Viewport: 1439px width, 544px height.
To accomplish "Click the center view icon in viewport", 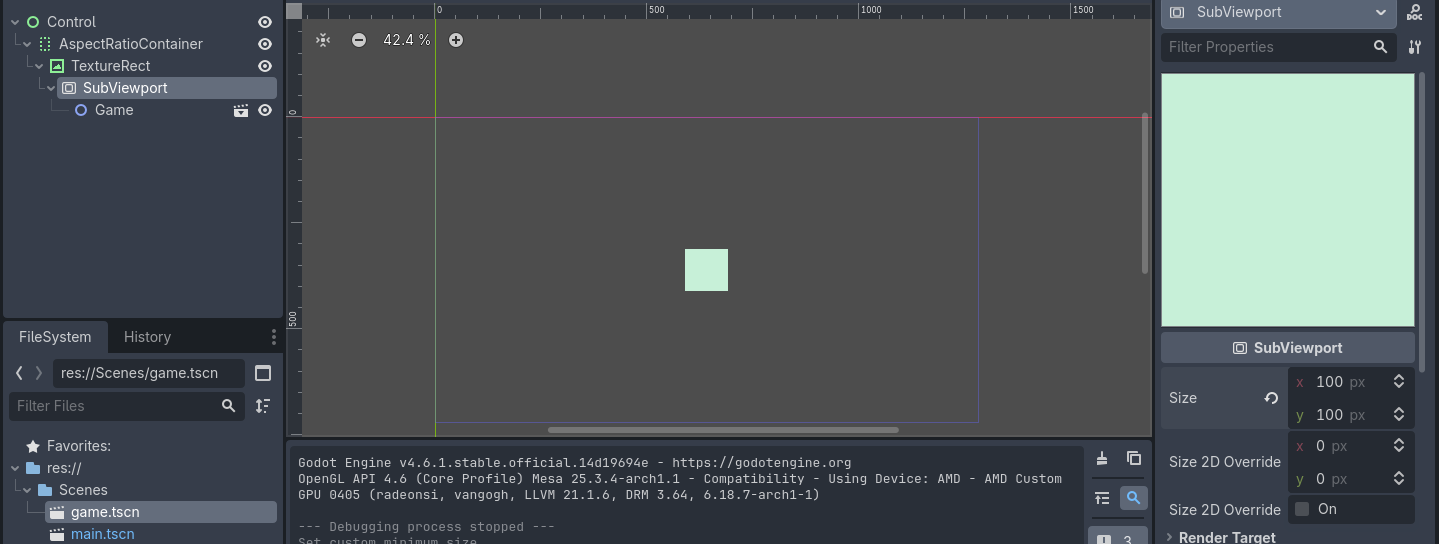I will coord(322,40).
